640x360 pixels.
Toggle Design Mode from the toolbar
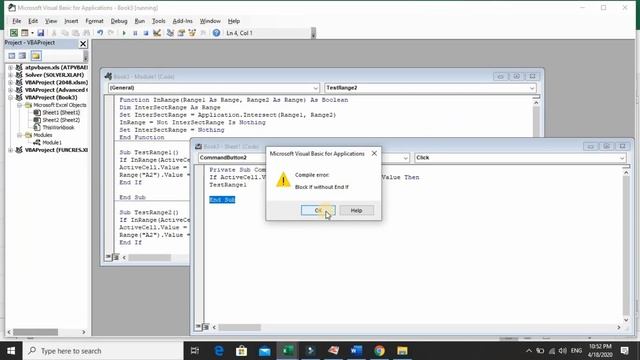click(157, 33)
